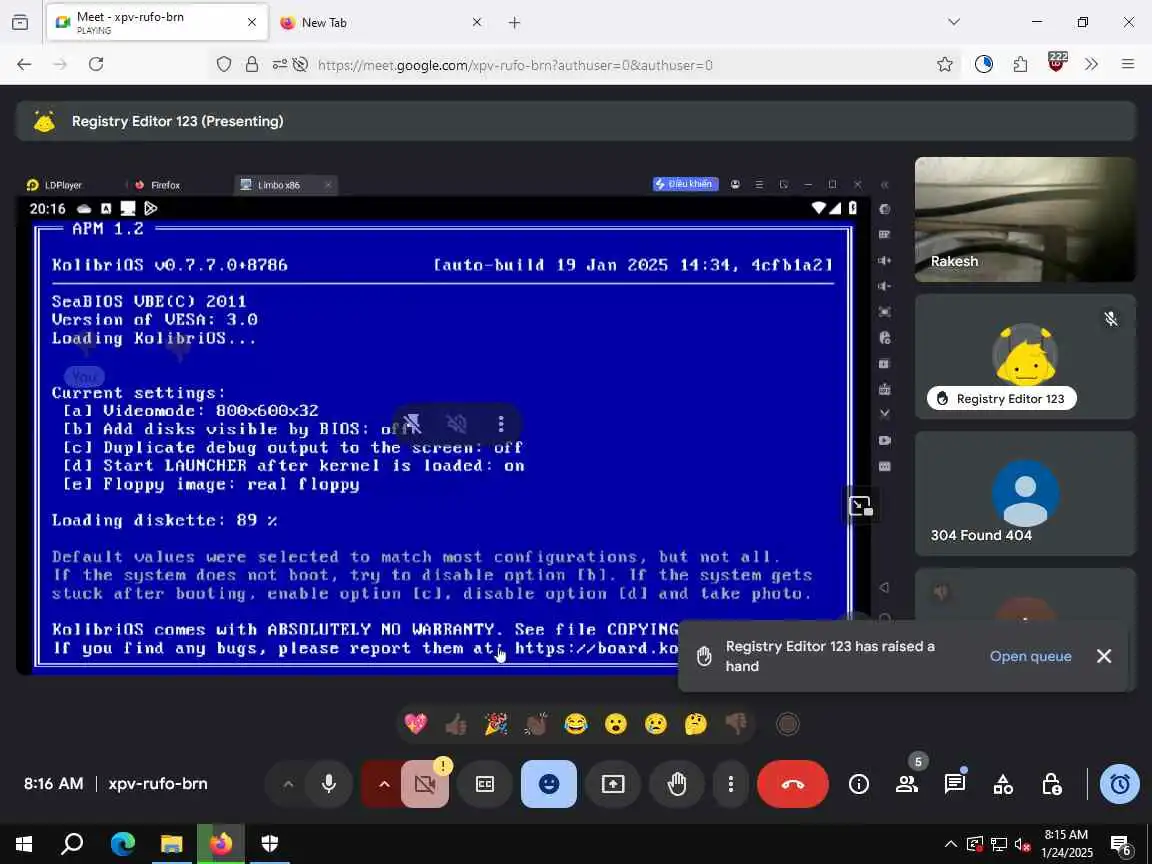Open presentation overlay three-dot menu

click(x=501, y=423)
